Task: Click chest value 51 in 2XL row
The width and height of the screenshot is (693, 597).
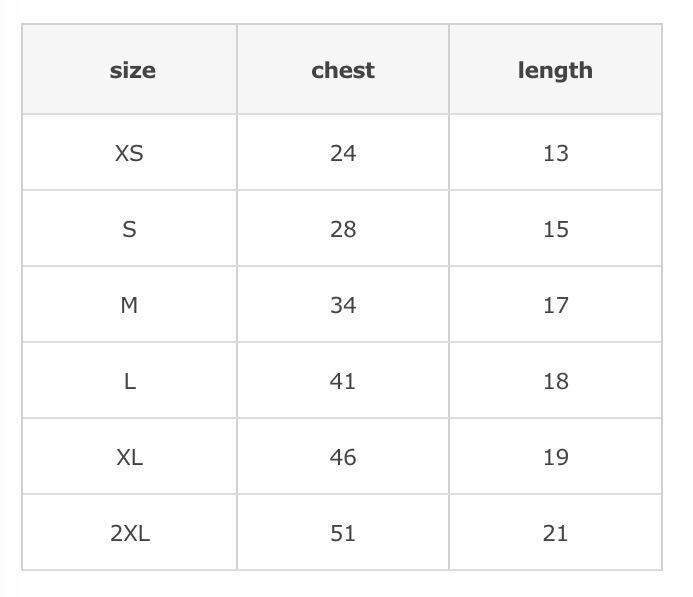Action: click(x=343, y=533)
